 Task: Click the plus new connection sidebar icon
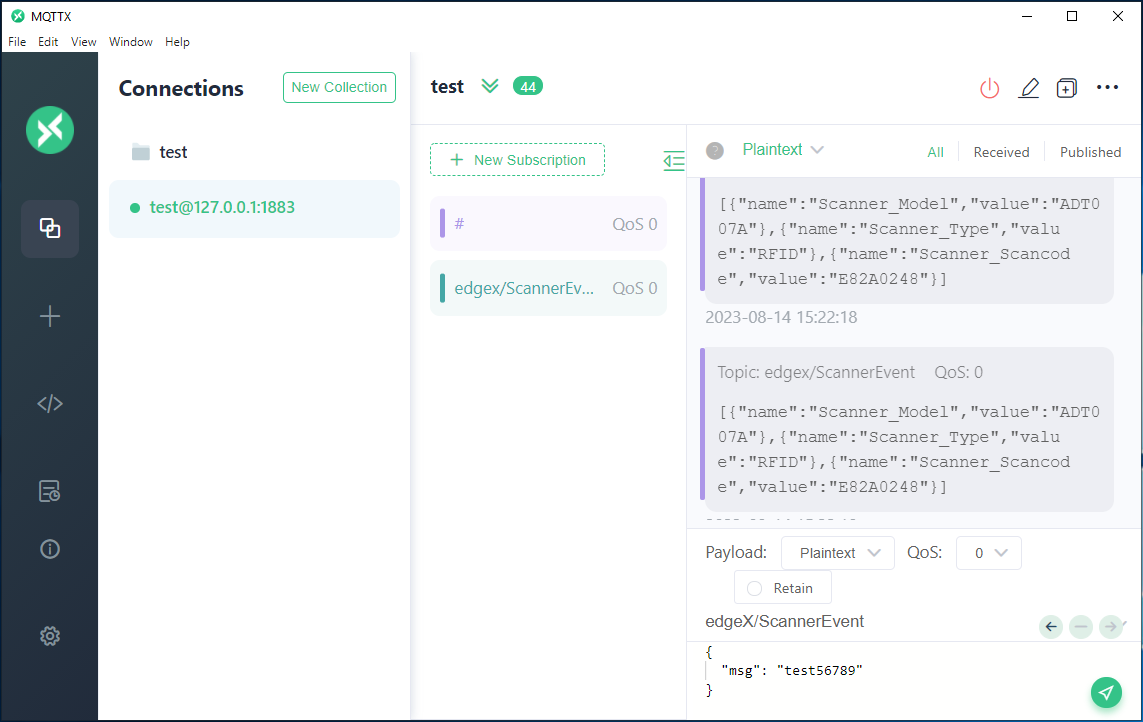pos(50,317)
